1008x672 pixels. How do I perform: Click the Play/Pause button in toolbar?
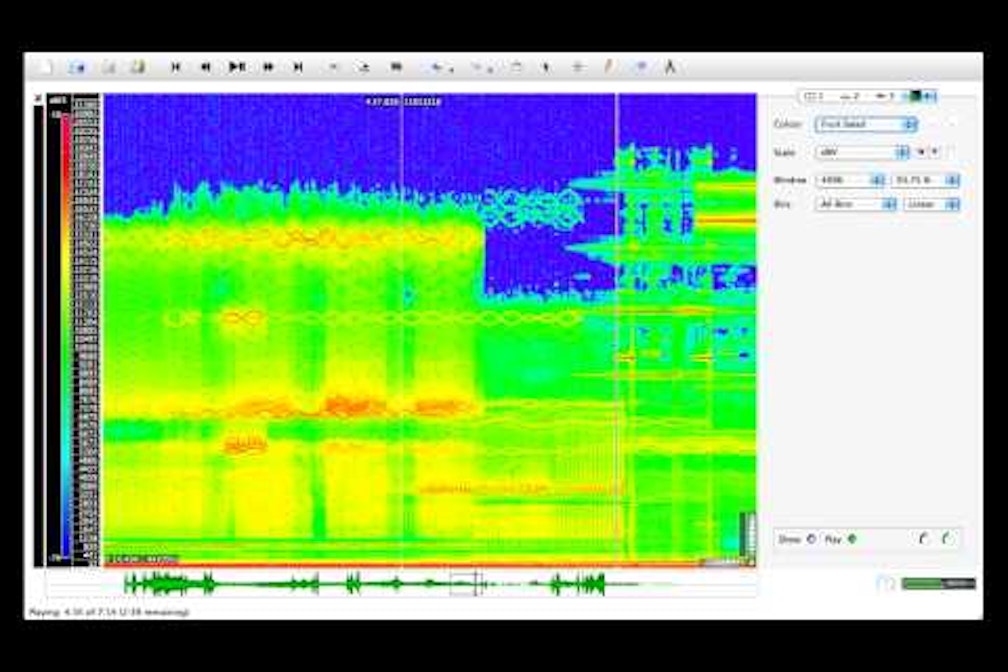(x=236, y=67)
